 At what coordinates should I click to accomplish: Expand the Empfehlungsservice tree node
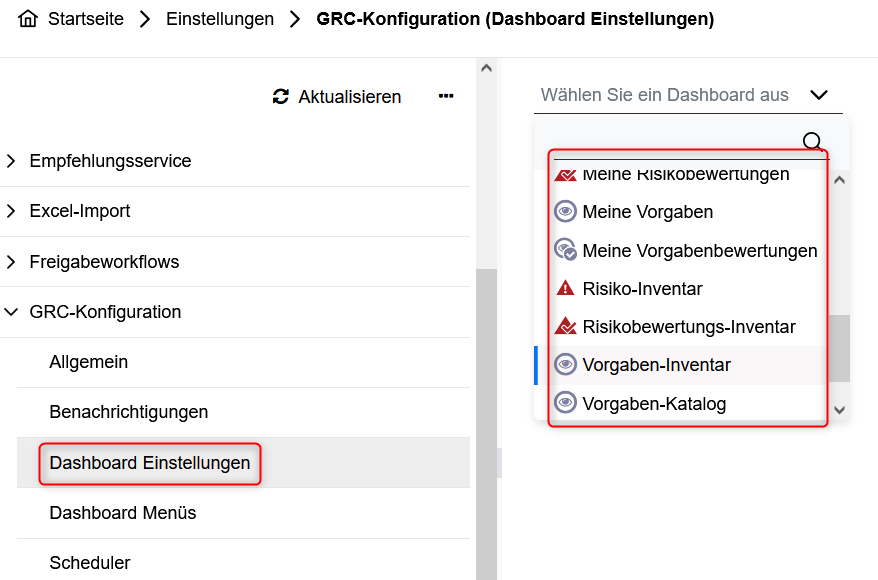coord(11,161)
